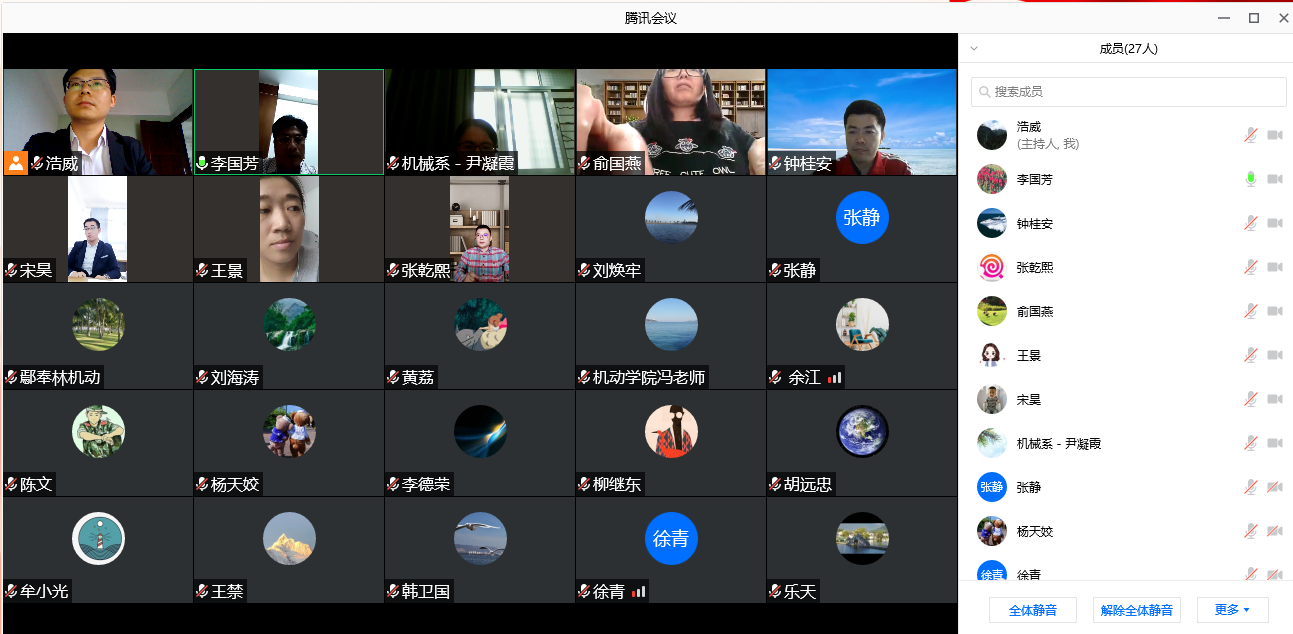Click the 搜索成员 search field
The image size is (1293, 634).
tap(1128, 92)
